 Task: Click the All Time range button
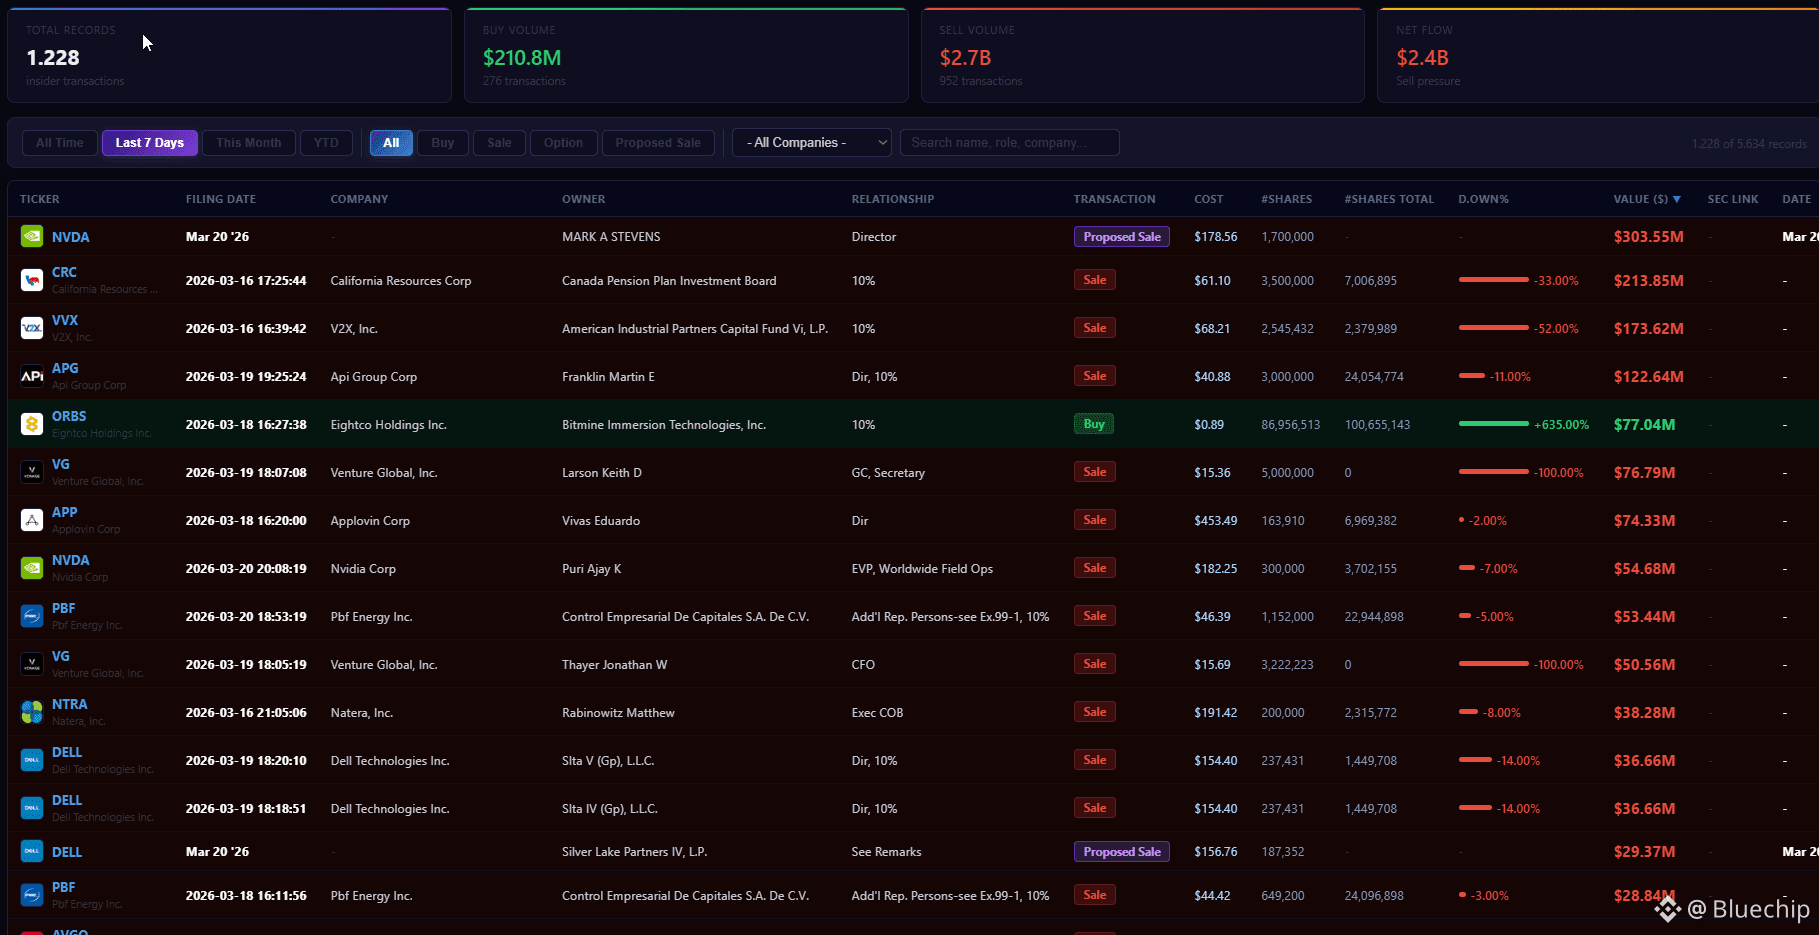coord(60,143)
